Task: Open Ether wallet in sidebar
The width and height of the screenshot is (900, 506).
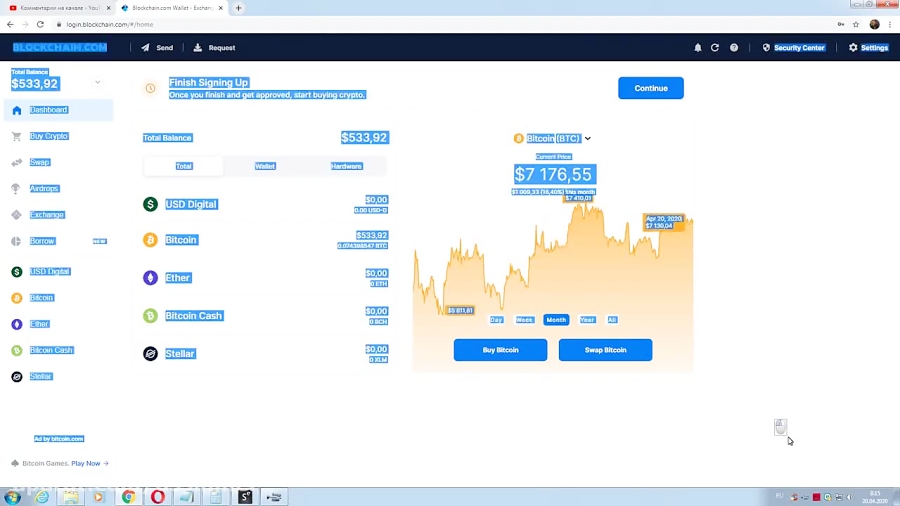Action: coord(39,324)
